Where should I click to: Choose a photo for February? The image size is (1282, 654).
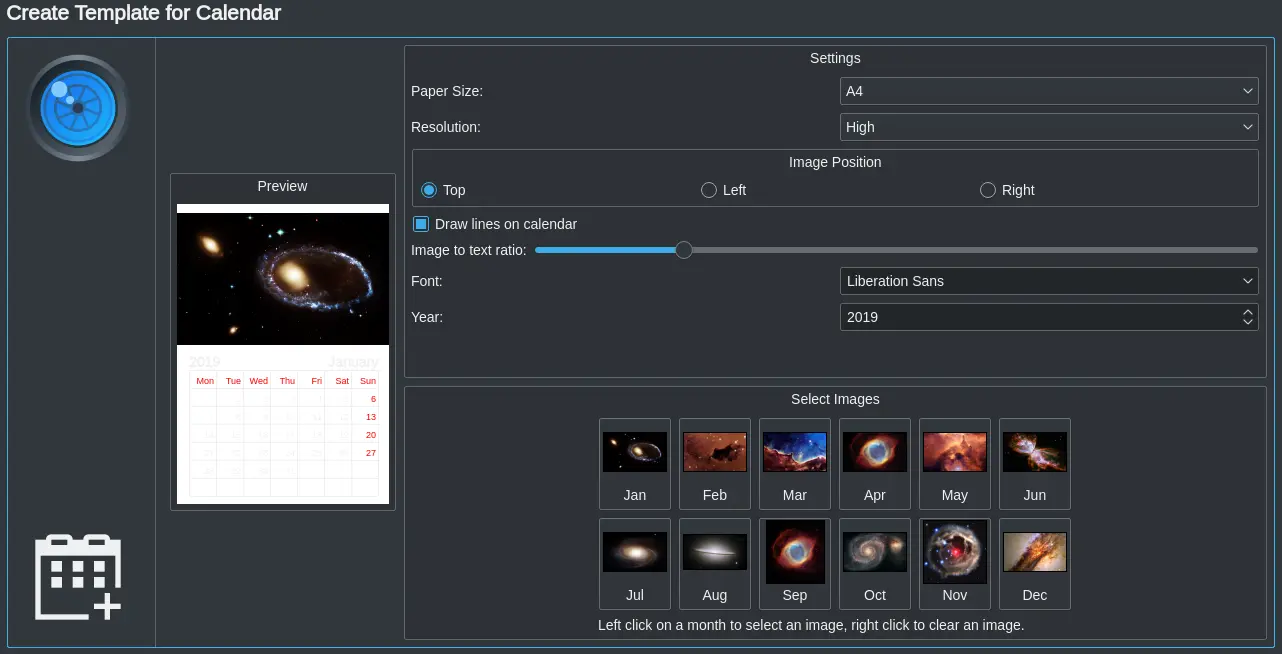click(x=714, y=451)
